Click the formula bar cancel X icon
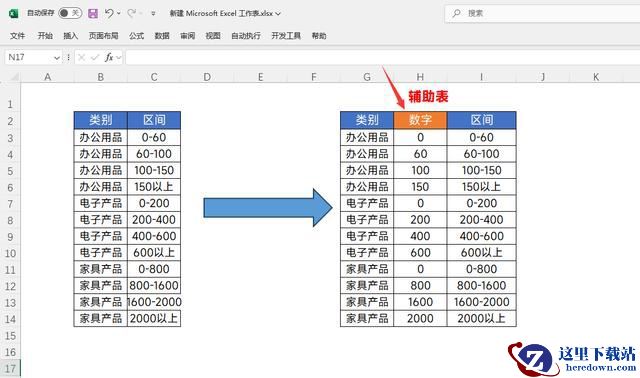The width and height of the screenshot is (640, 378). pos(81,58)
